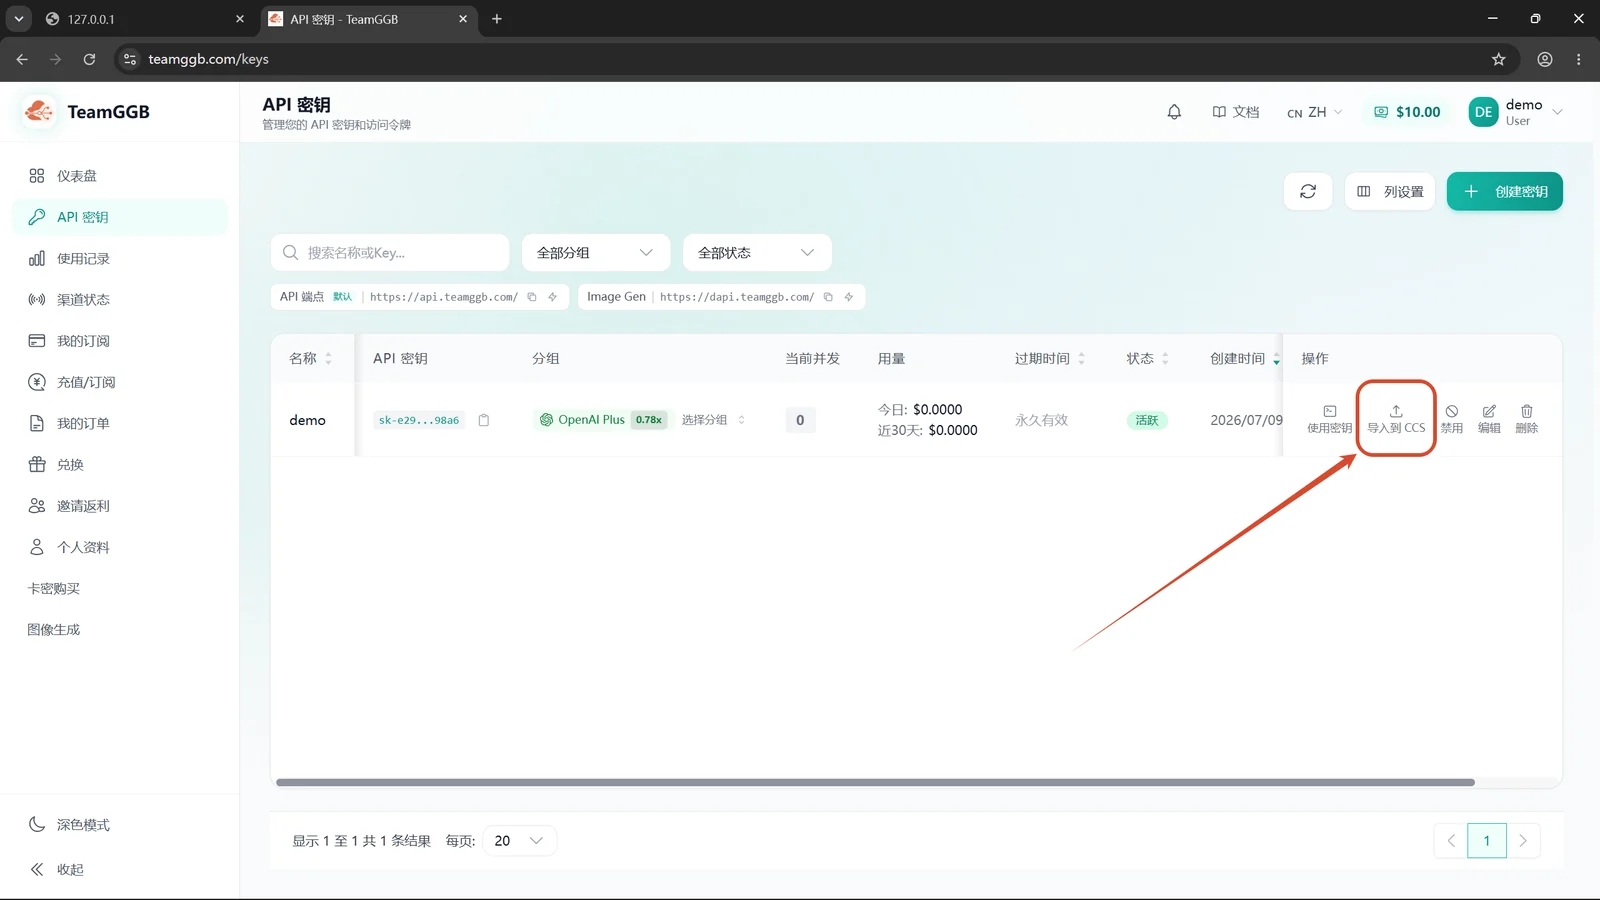Click the 创建密钥 create key button
Viewport: 1600px width, 900px height.
click(1505, 191)
